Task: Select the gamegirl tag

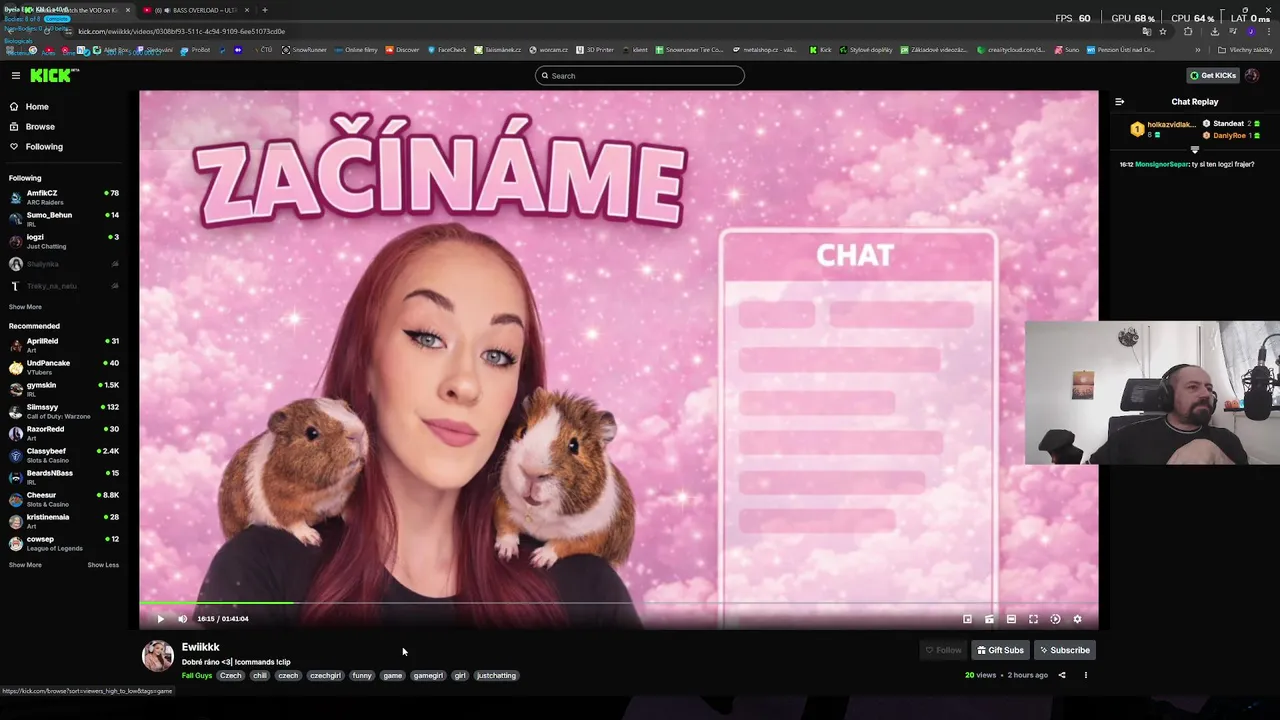Action: pyautogui.click(x=428, y=676)
